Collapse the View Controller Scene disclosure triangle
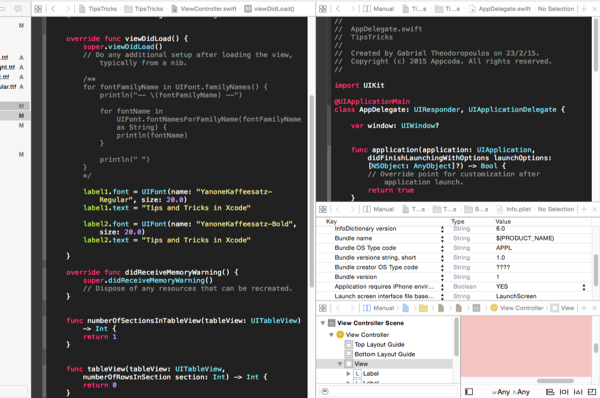This screenshot has width=600, height=398. tap(323, 323)
